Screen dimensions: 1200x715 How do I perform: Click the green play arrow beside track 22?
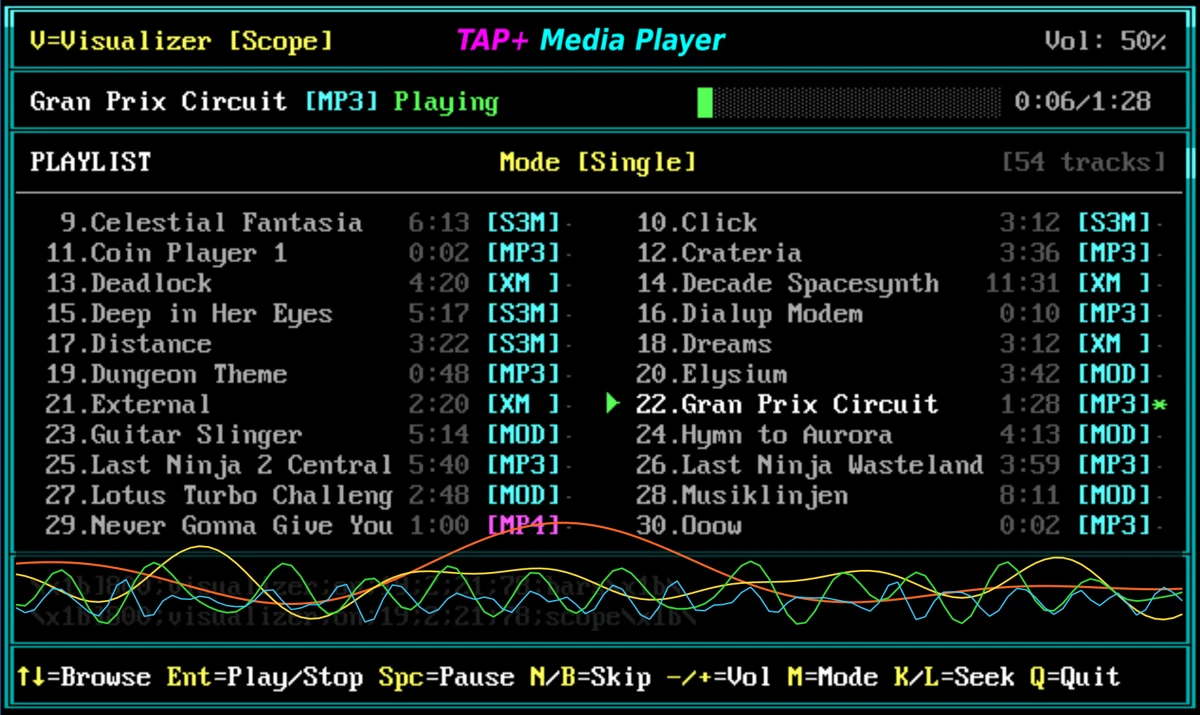tap(614, 404)
